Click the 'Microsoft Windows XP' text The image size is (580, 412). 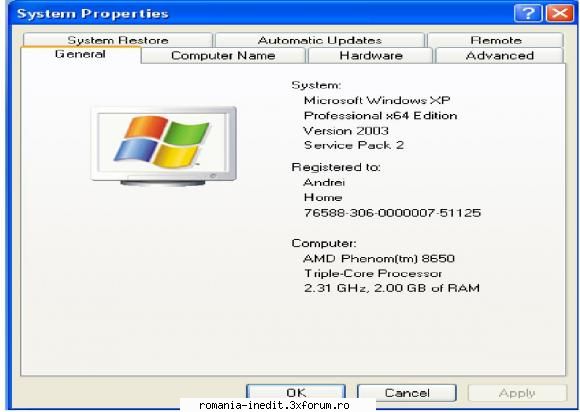coord(377,100)
